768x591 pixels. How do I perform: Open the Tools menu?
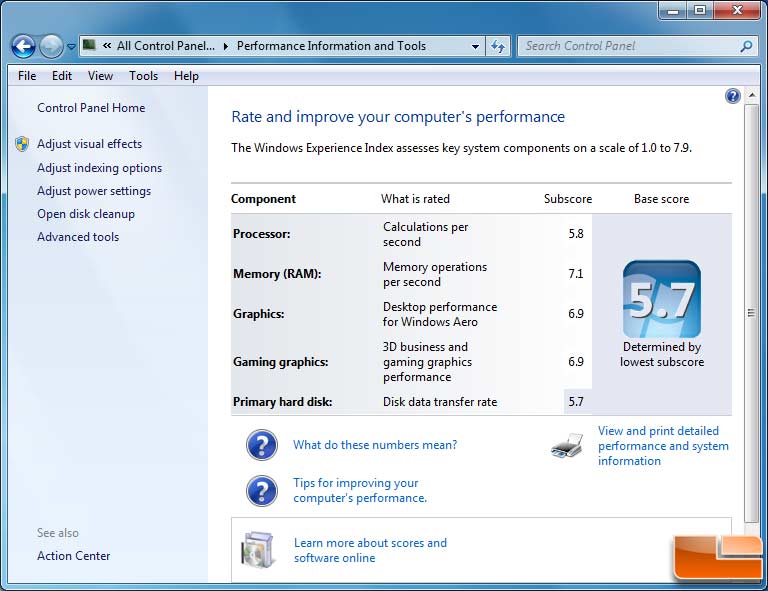(143, 76)
